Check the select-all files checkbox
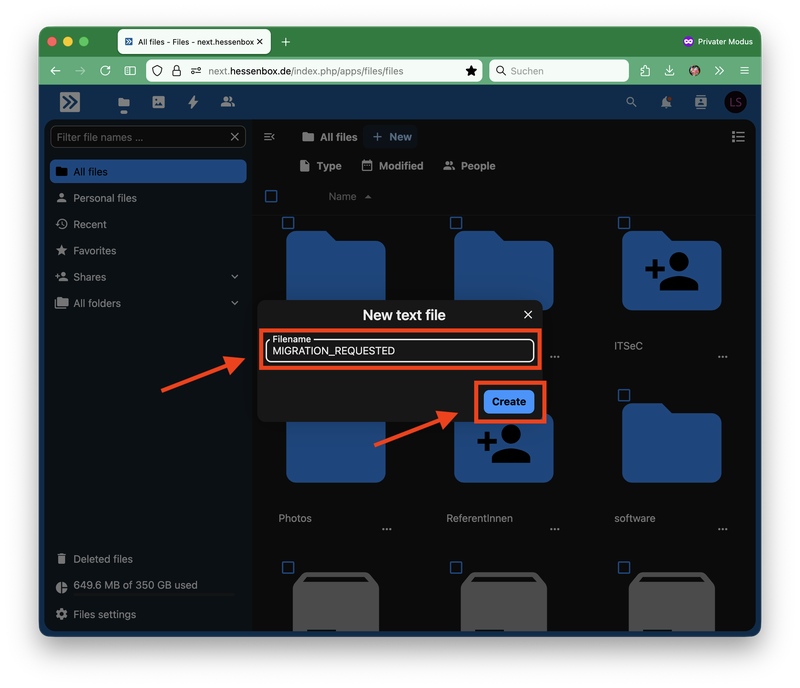The height and width of the screenshot is (688, 800). coord(271,196)
